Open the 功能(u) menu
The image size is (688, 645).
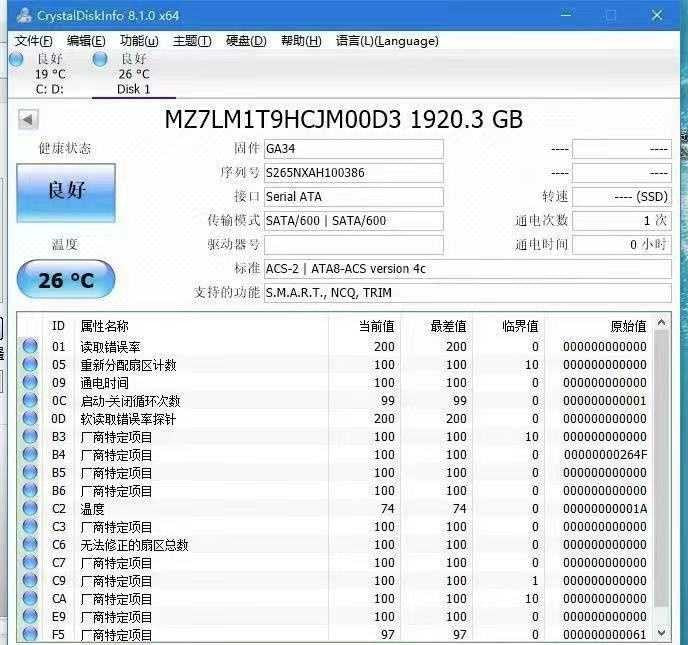coord(139,41)
